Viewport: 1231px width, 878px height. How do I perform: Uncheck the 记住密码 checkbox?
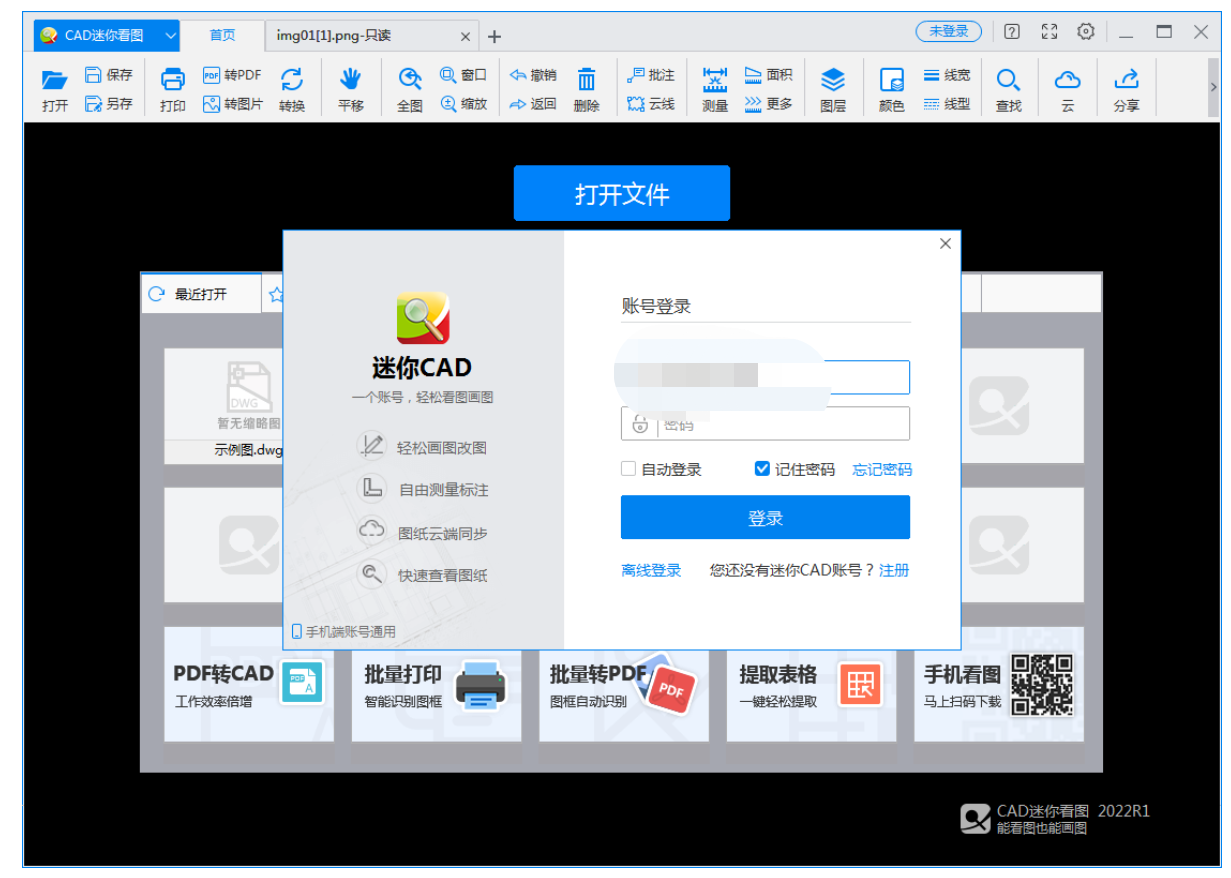[x=762, y=469]
